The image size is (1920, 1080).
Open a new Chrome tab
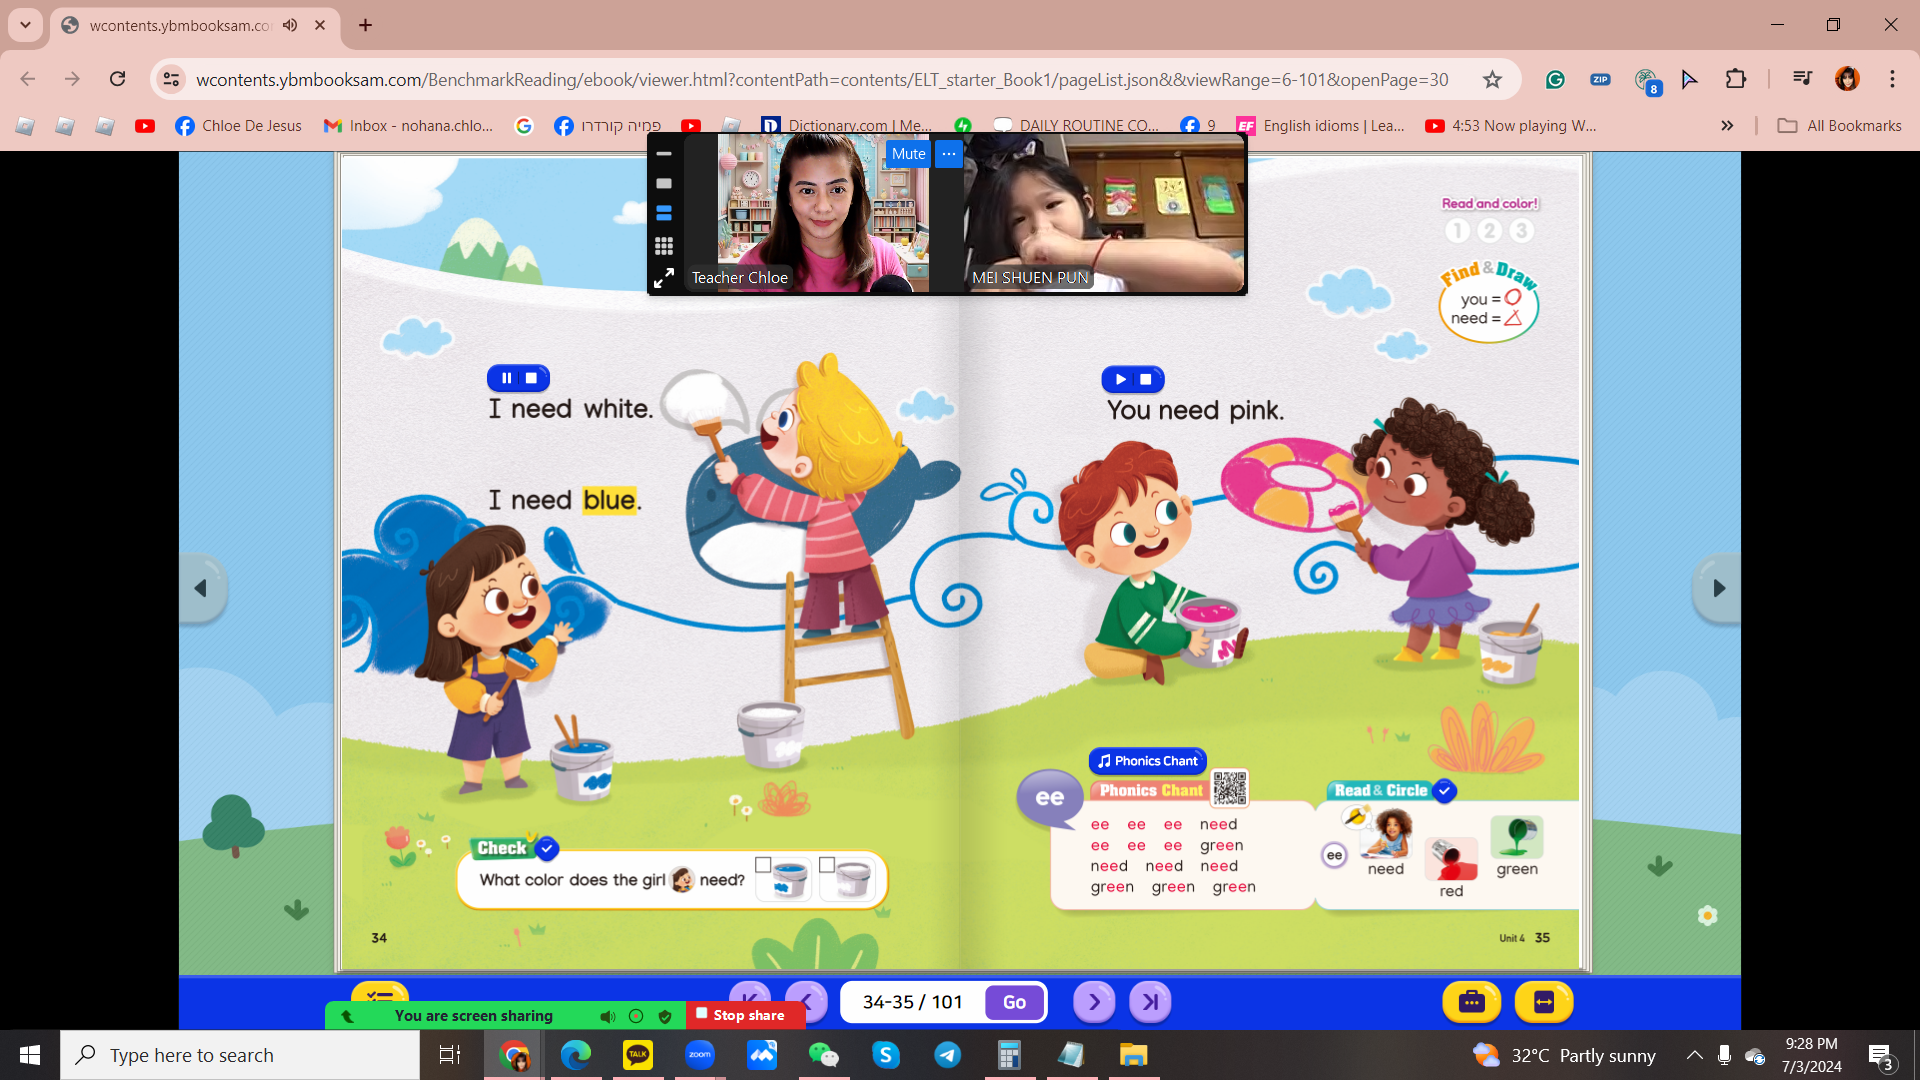(366, 25)
